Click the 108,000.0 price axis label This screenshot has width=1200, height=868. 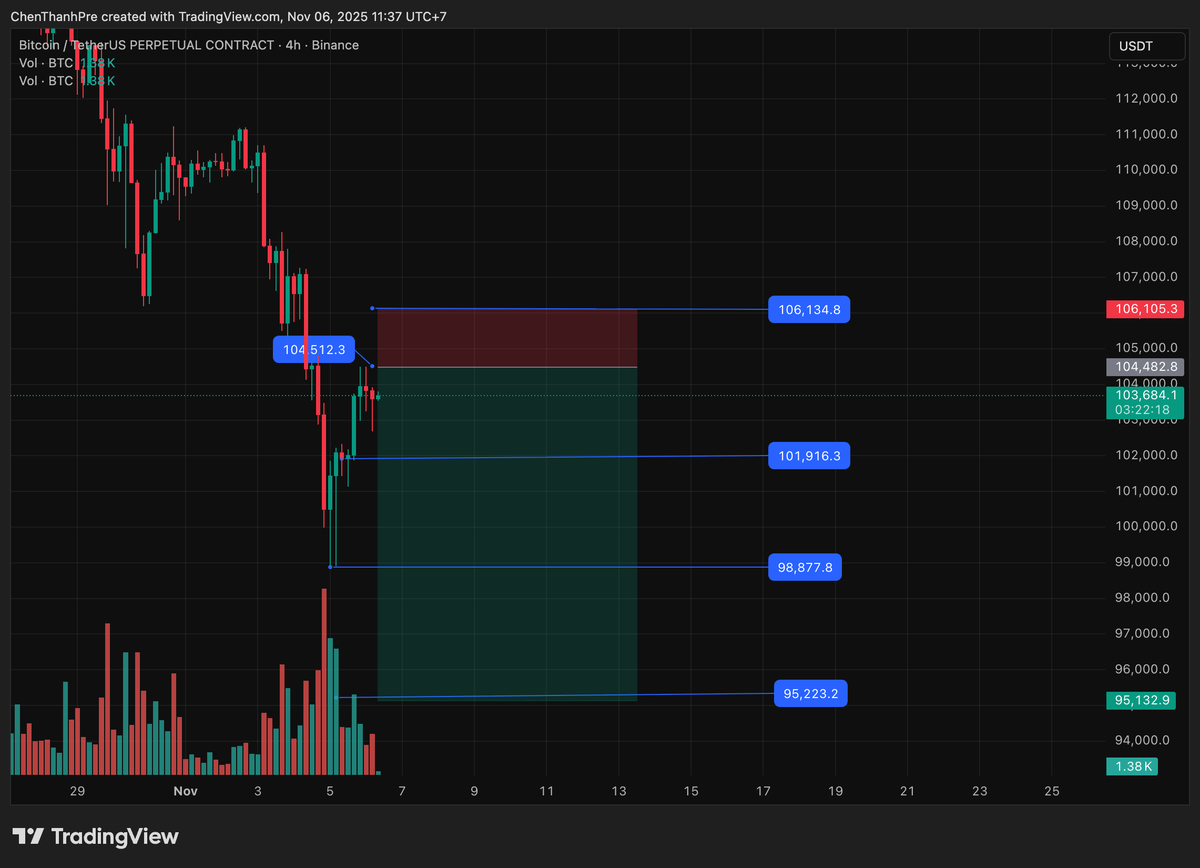(1145, 241)
